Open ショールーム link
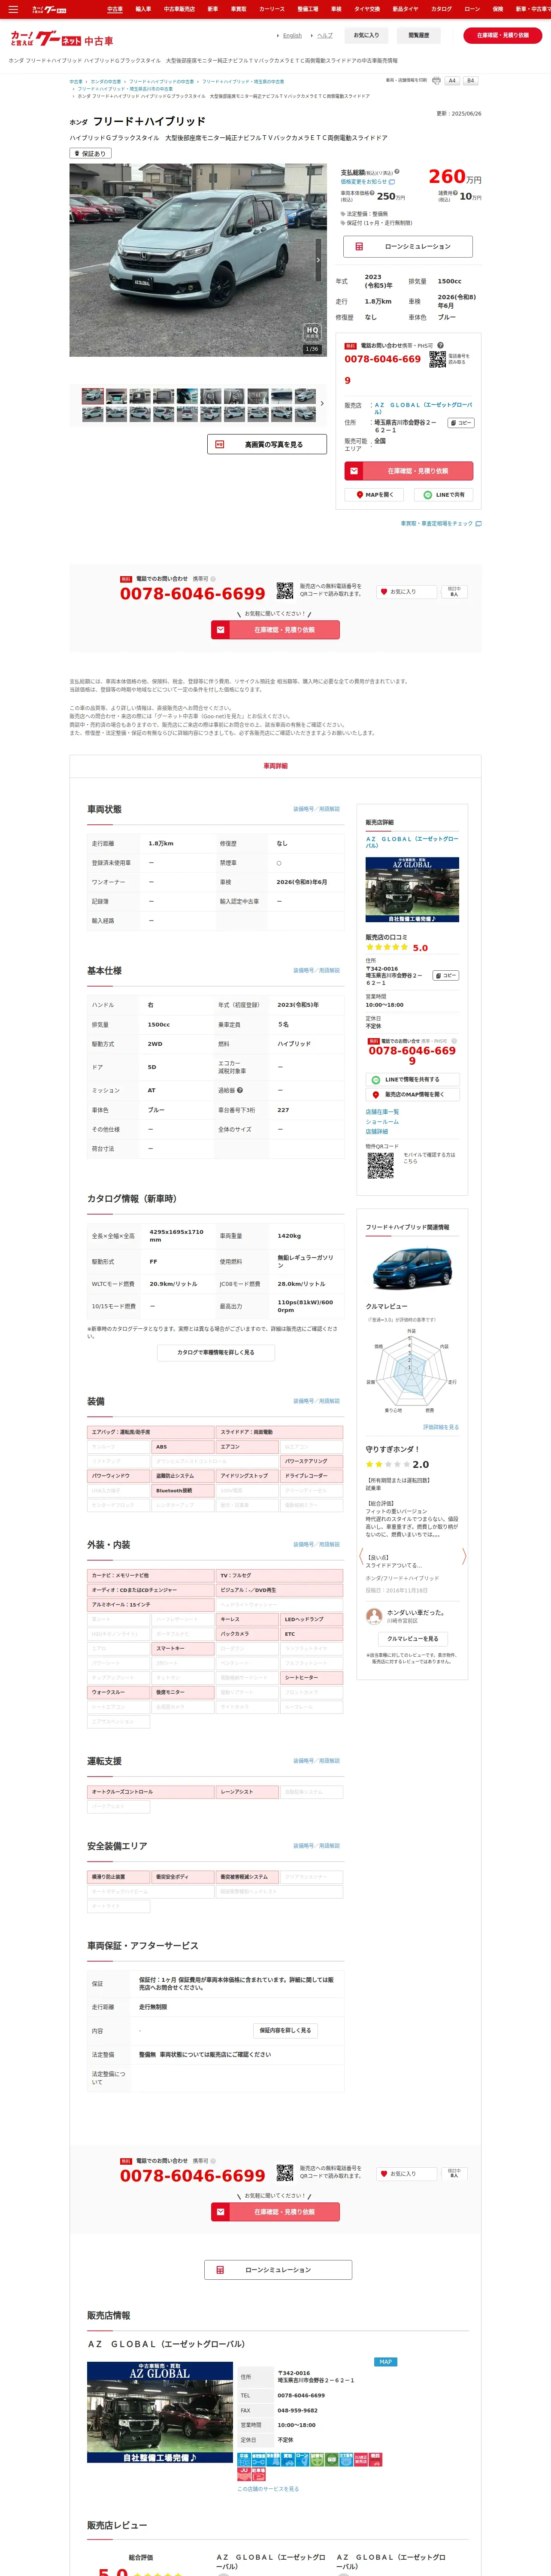 point(382,1122)
